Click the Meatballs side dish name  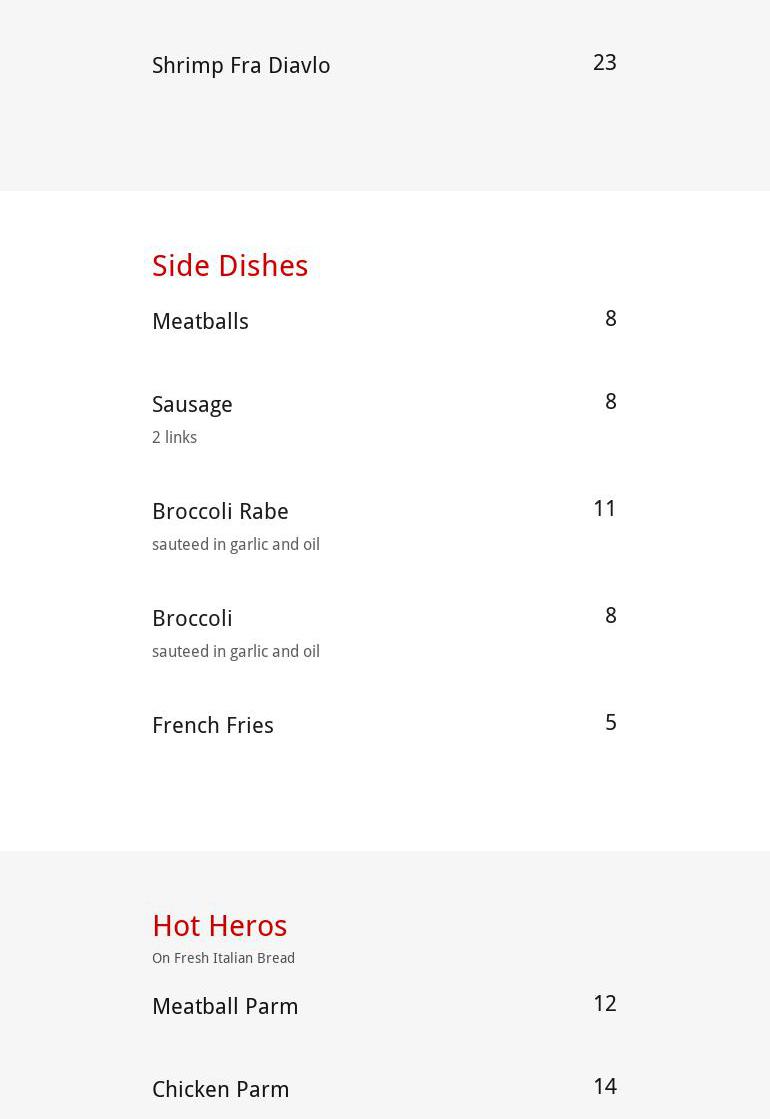coord(200,322)
